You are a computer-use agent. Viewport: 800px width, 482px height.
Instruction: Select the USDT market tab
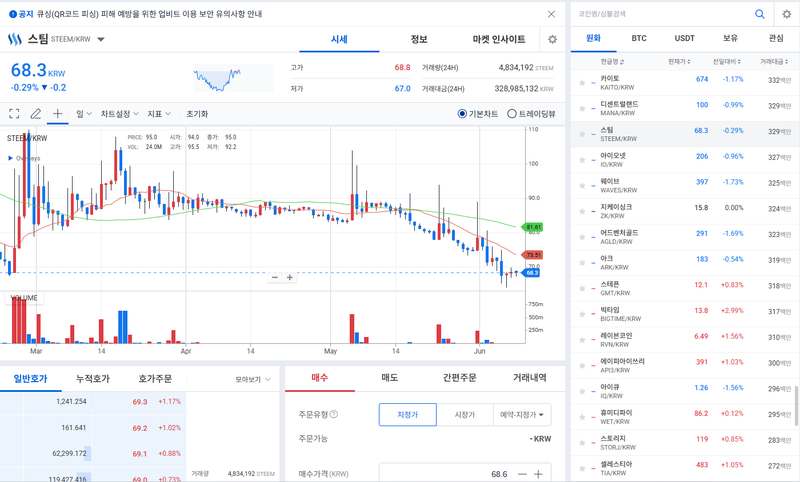[x=684, y=38]
